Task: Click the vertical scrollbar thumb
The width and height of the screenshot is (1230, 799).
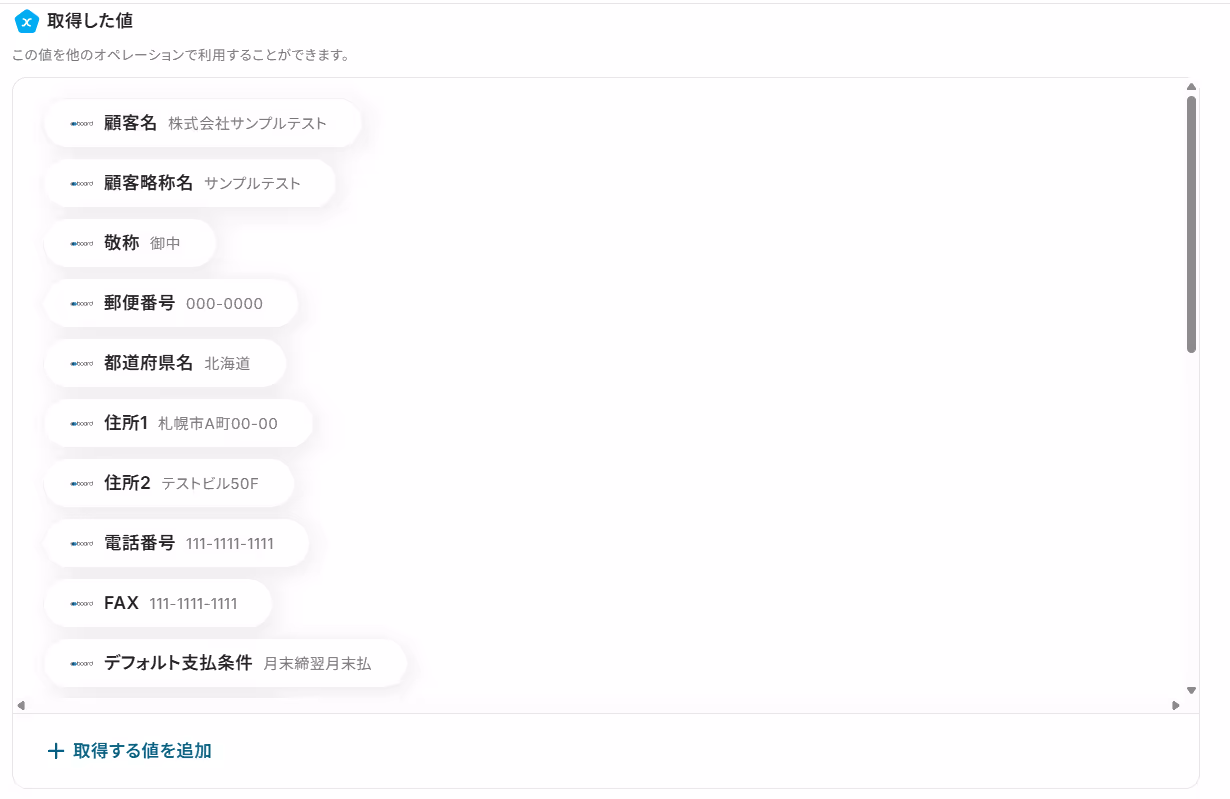Action: [1191, 224]
